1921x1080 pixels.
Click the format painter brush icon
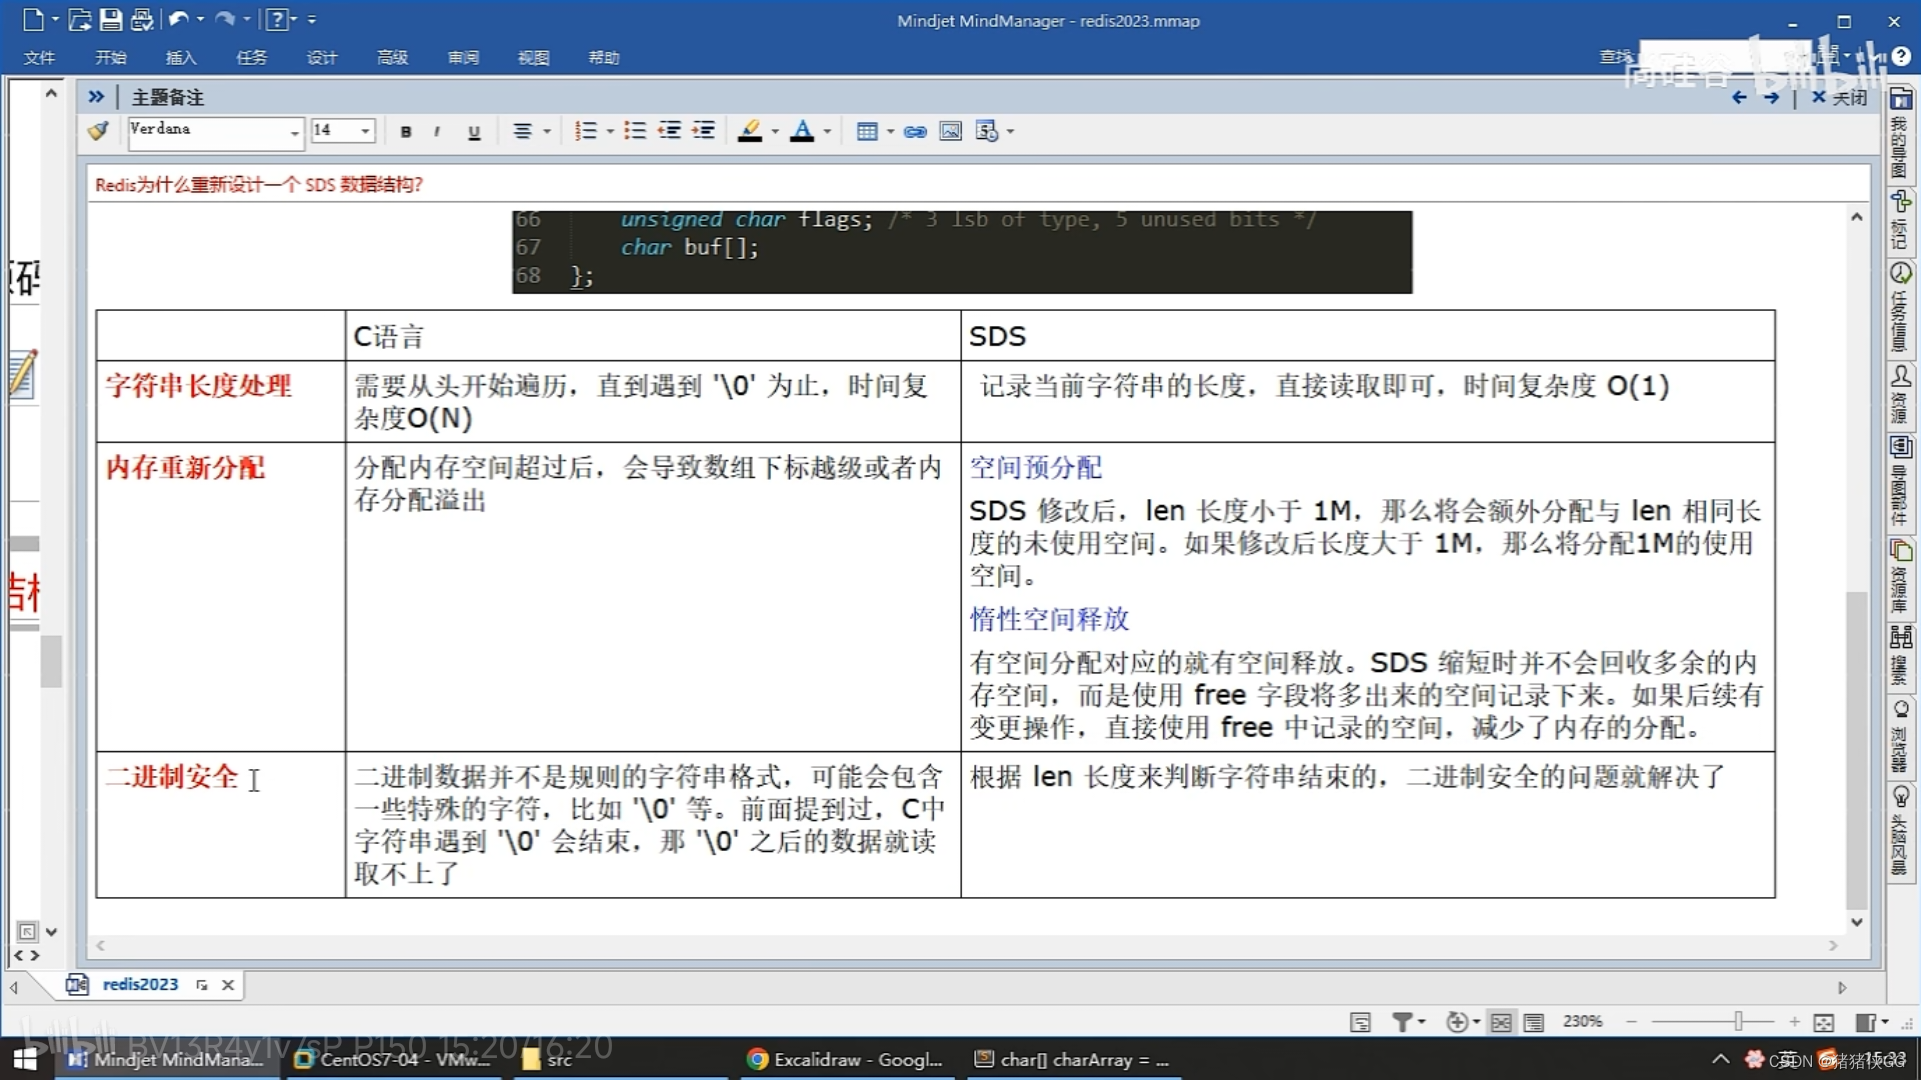98,131
